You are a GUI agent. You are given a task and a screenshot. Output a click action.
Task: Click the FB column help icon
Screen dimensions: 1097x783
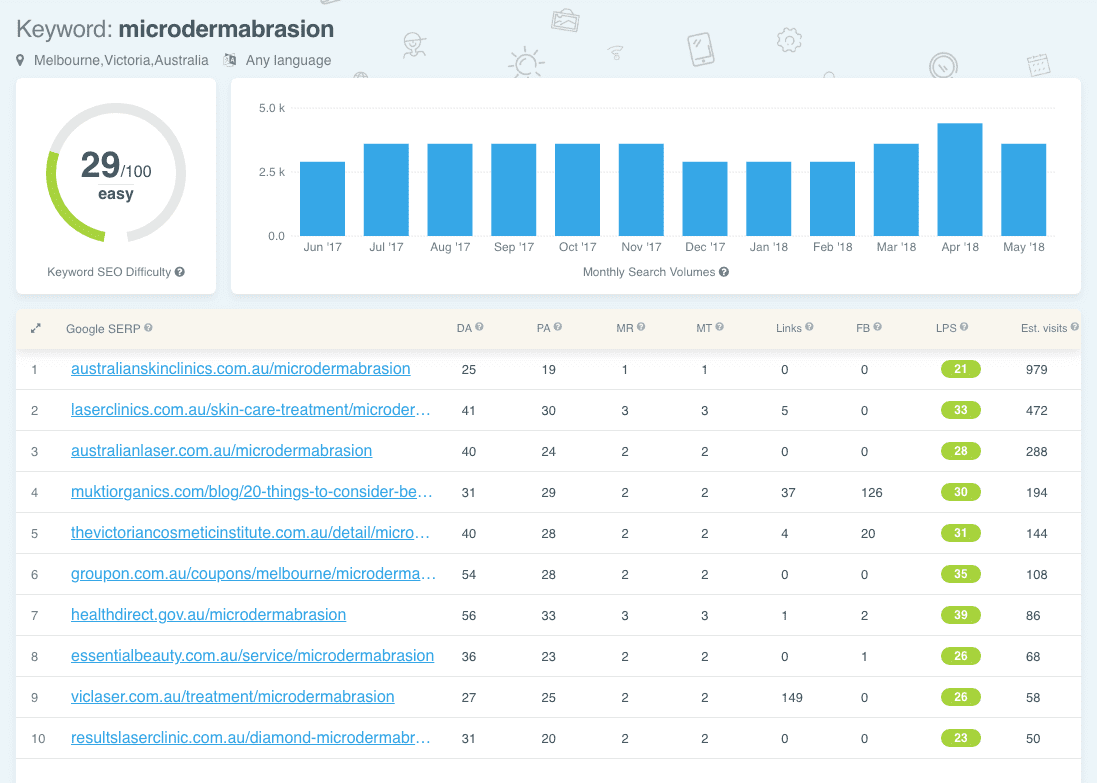click(877, 327)
